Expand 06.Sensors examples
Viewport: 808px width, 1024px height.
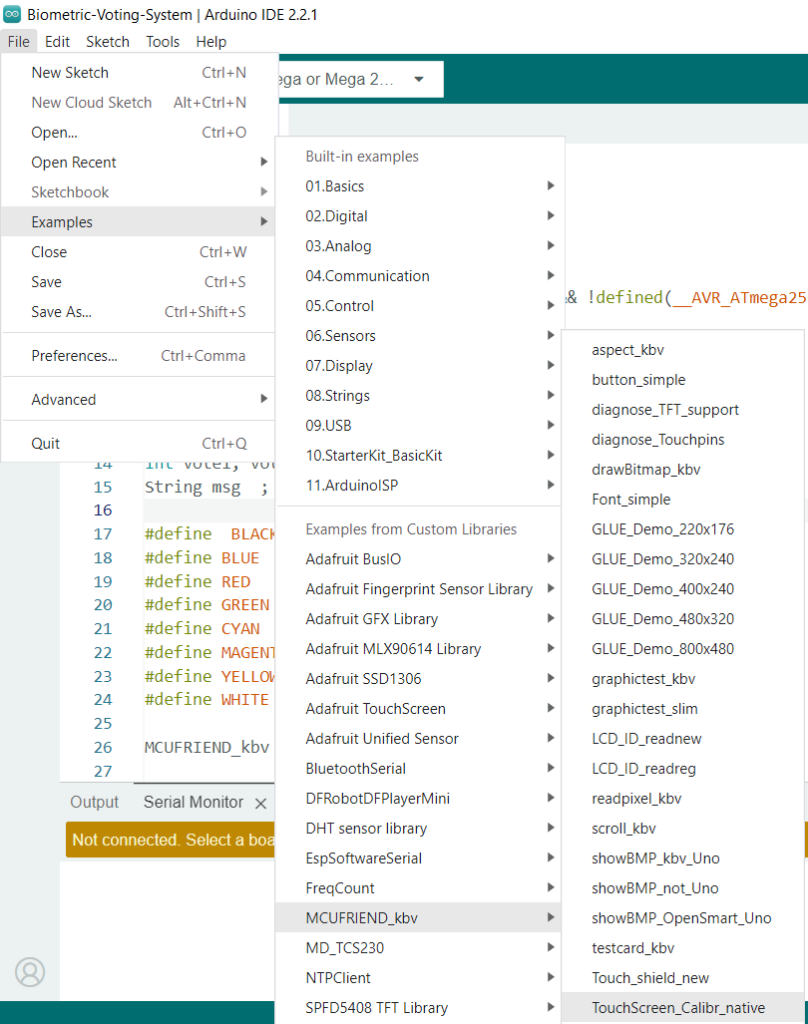point(419,336)
